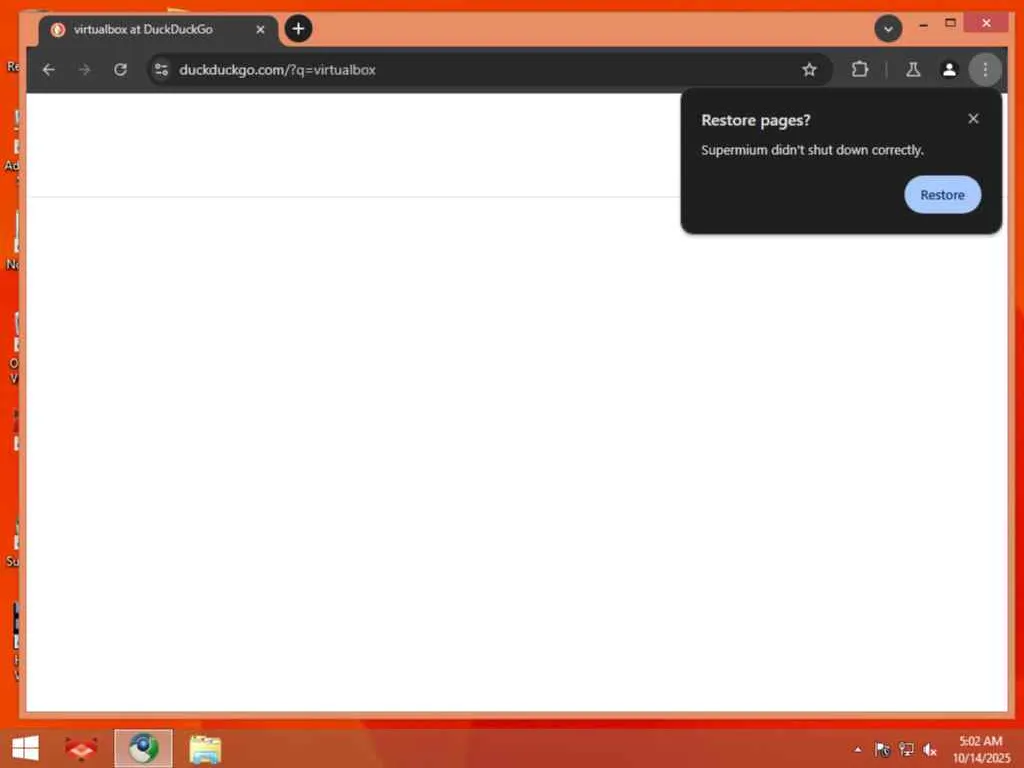Screen dimensions: 1024x768
Task: Open the Action Center flag icon
Action: click(882, 749)
